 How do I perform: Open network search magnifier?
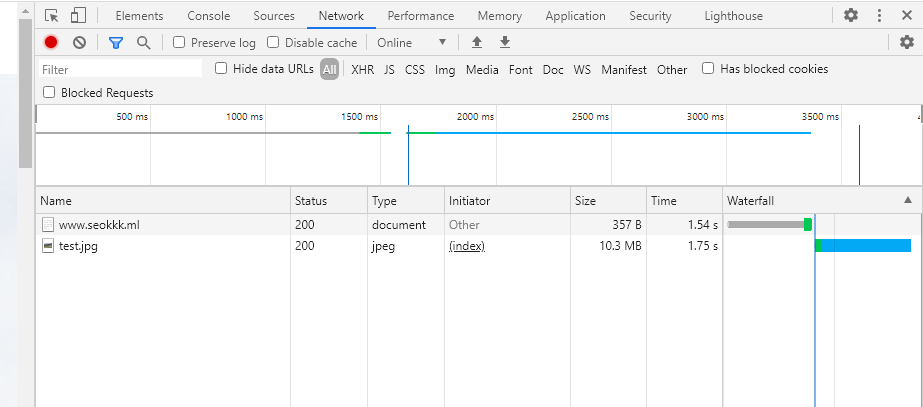pos(143,42)
